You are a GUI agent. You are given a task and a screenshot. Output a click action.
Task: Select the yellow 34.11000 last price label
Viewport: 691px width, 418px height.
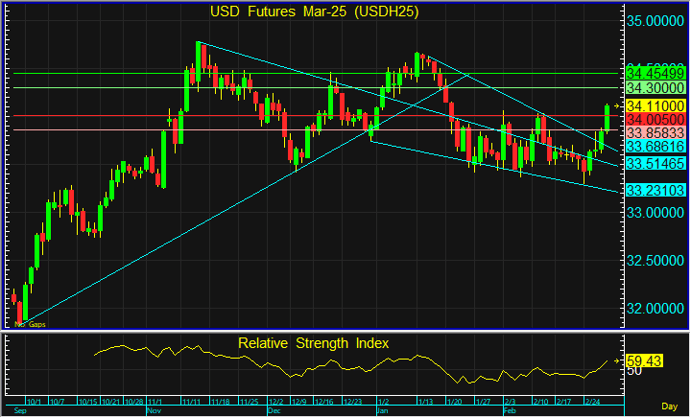click(655, 105)
